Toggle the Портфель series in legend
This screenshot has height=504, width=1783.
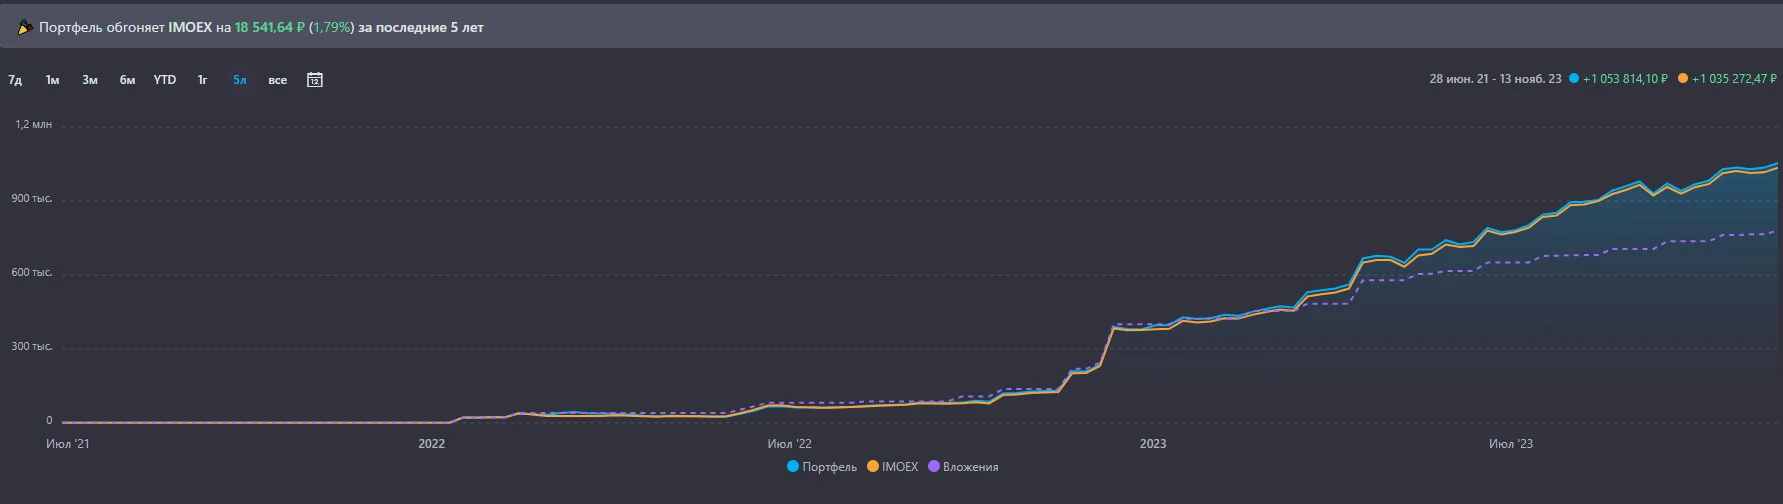pos(822,467)
